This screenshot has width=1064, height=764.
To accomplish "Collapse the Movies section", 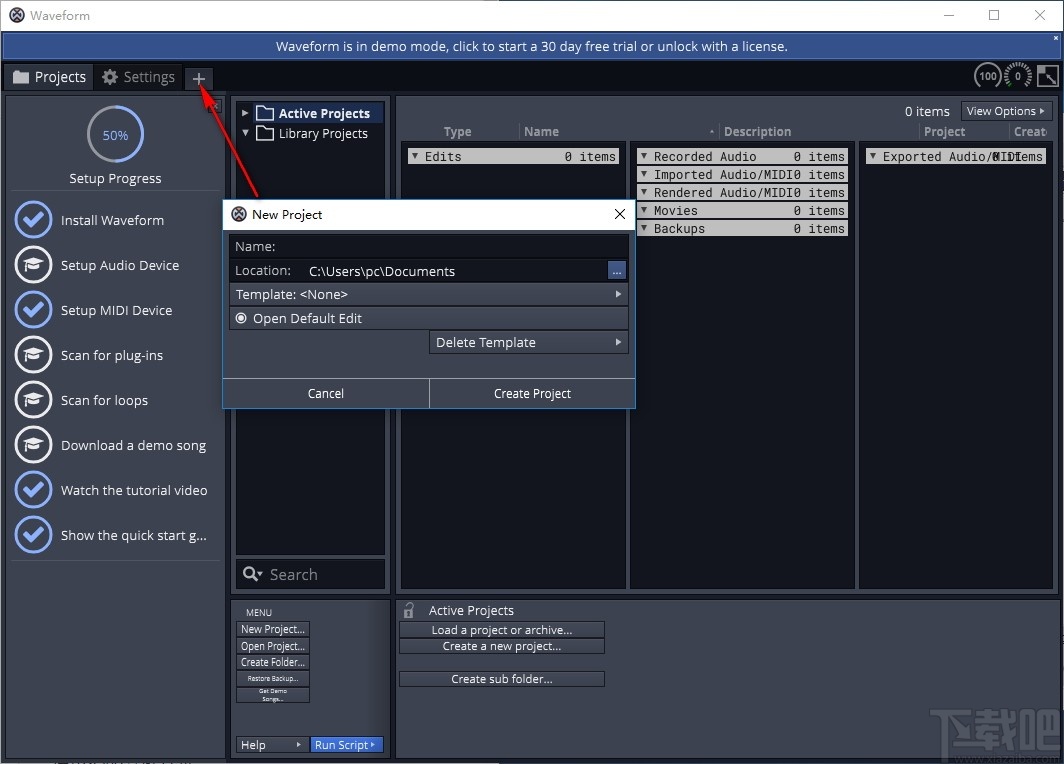I will (x=643, y=210).
